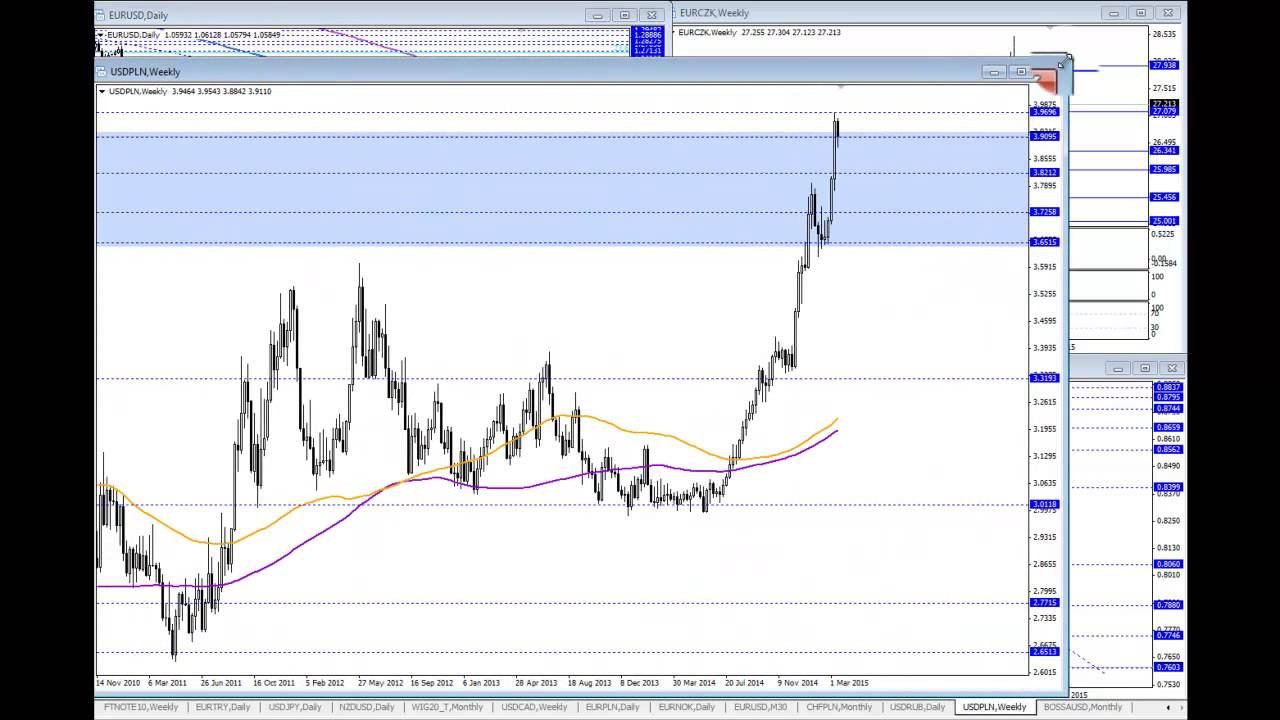This screenshot has height=720, width=1280.
Task: Open the EURTRY,Daily chart tab
Action: tap(223, 707)
